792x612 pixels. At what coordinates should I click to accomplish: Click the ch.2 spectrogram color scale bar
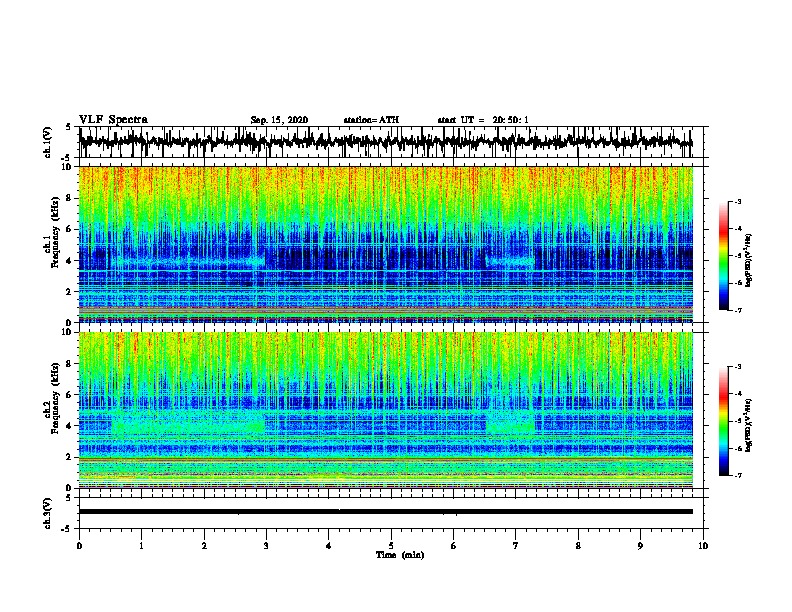[x=724, y=421]
